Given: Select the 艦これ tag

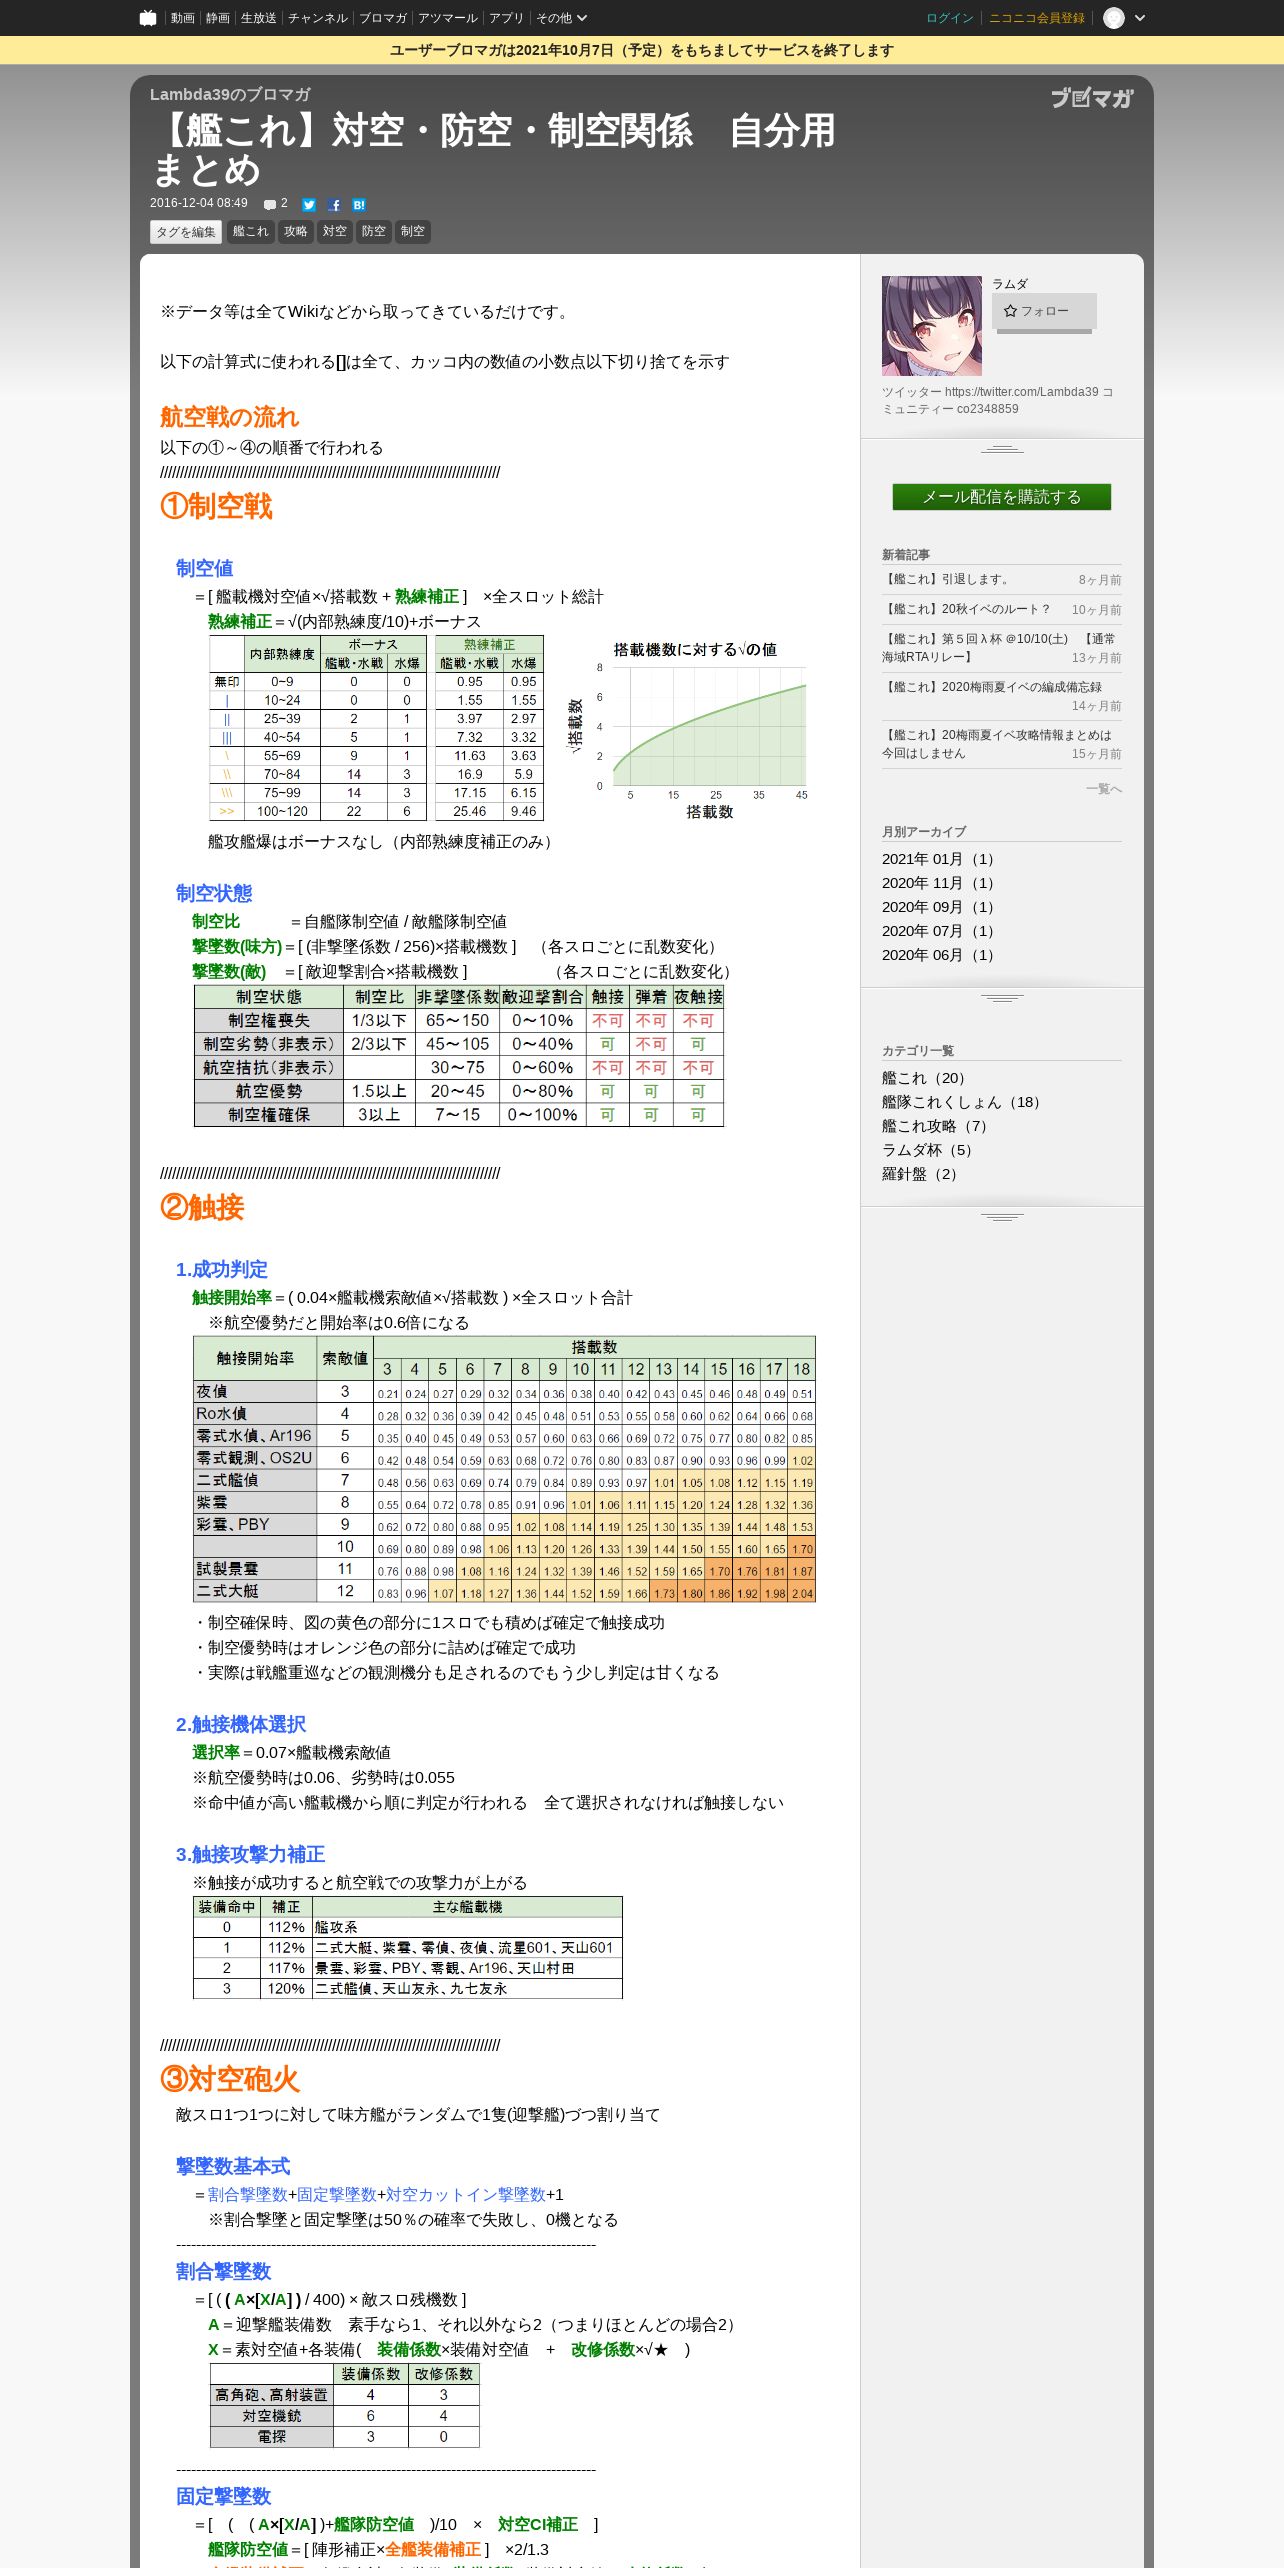Looking at the screenshot, I should point(251,231).
